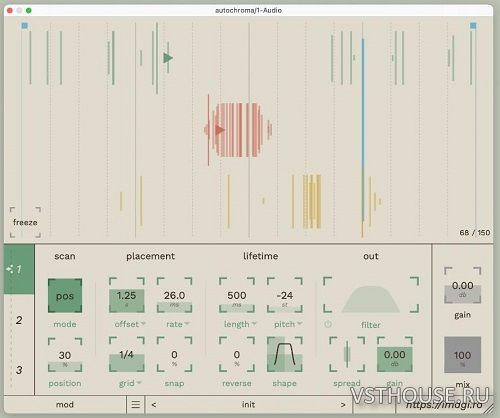
Task: Click the grid value 1/4
Action: 127,355
